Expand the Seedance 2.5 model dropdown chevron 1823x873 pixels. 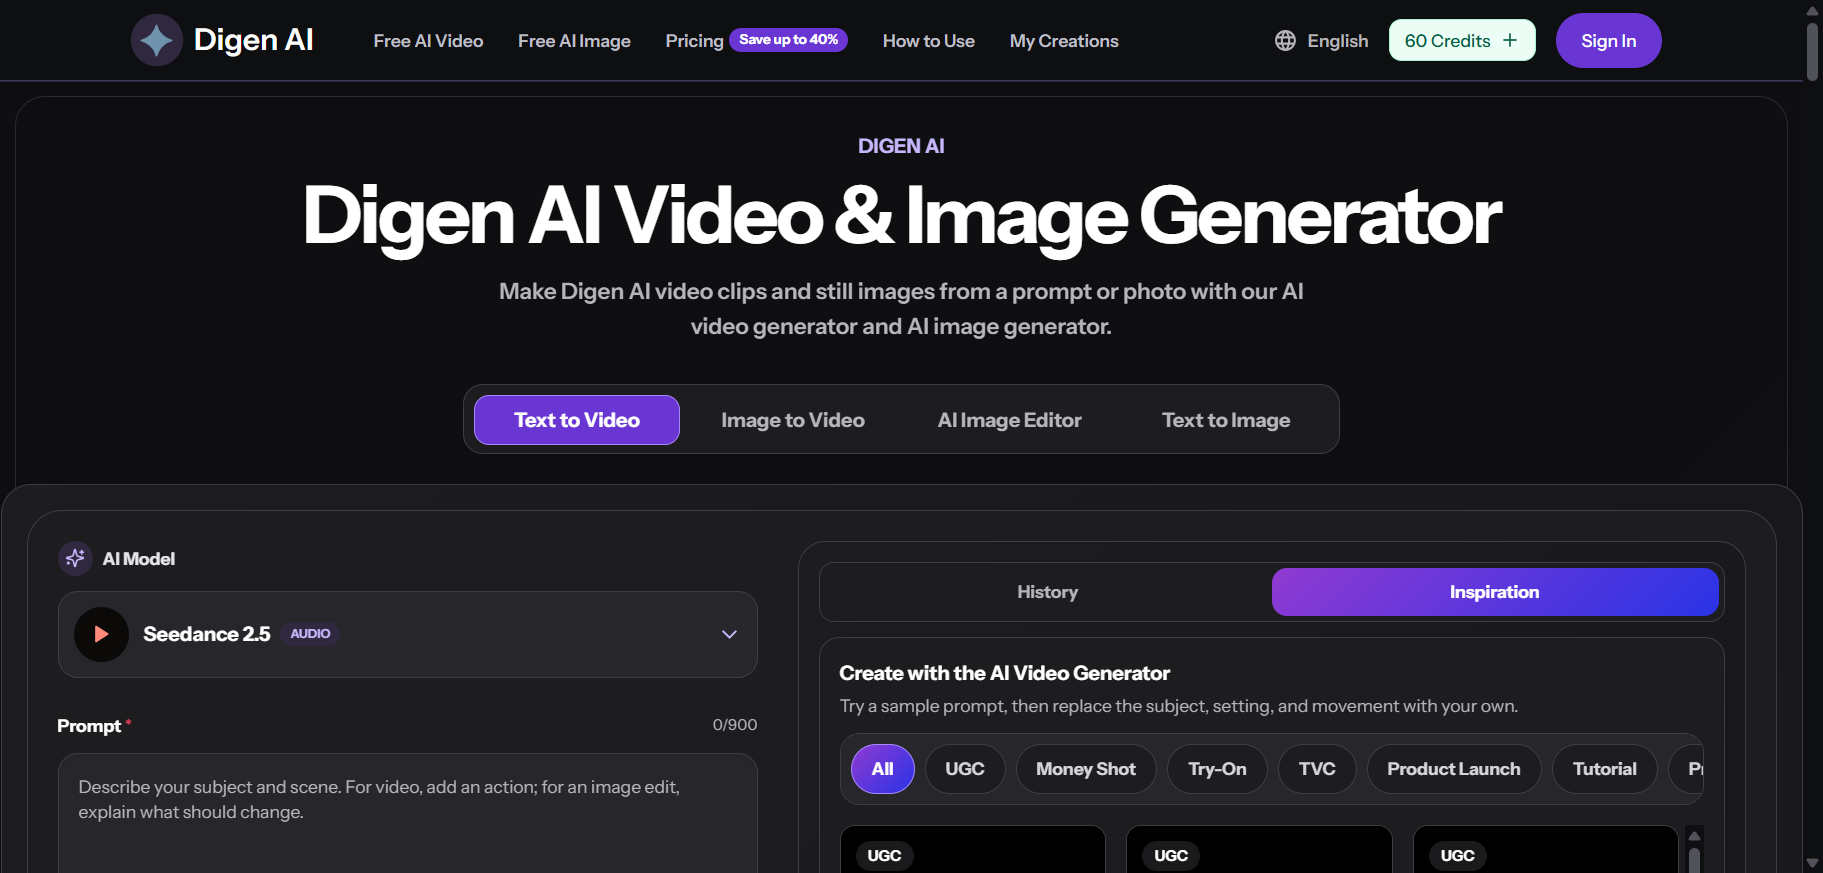729,634
